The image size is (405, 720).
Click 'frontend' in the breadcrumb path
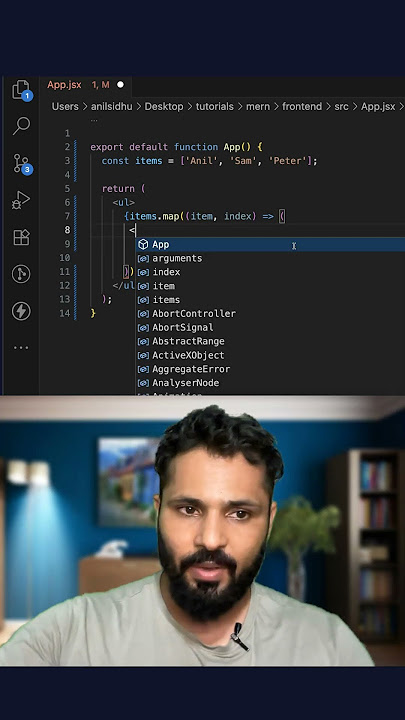[302, 107]
